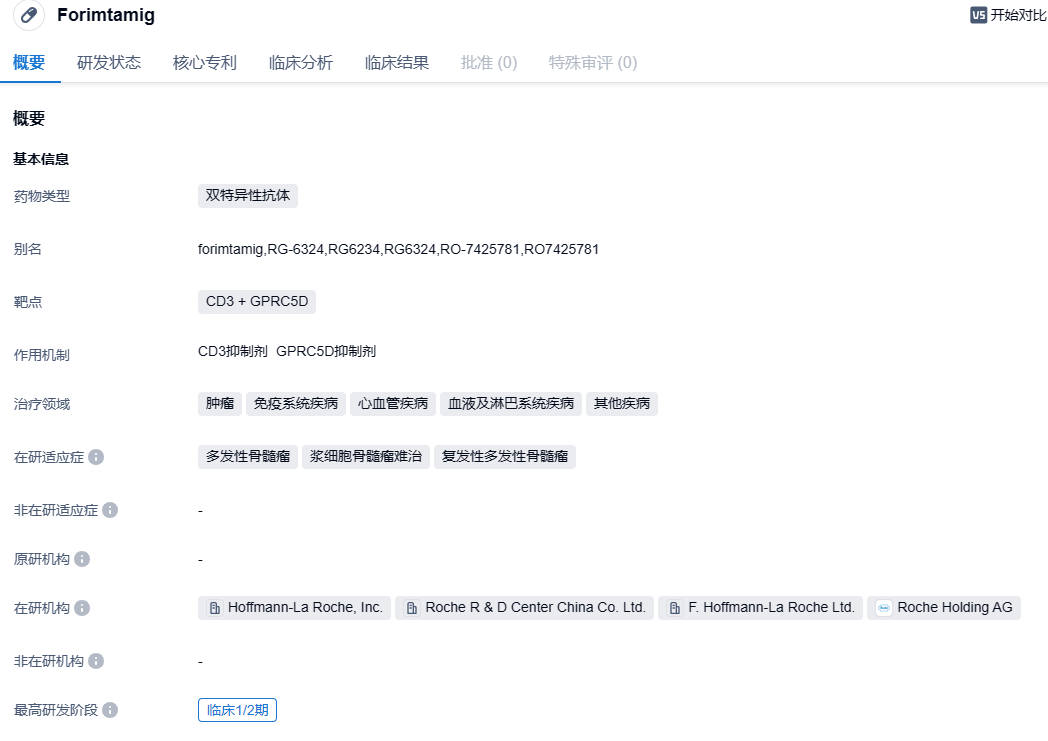Go to the 临床结果 tab
This screenshot has height=741, width=1048.
tap(396, 62)
